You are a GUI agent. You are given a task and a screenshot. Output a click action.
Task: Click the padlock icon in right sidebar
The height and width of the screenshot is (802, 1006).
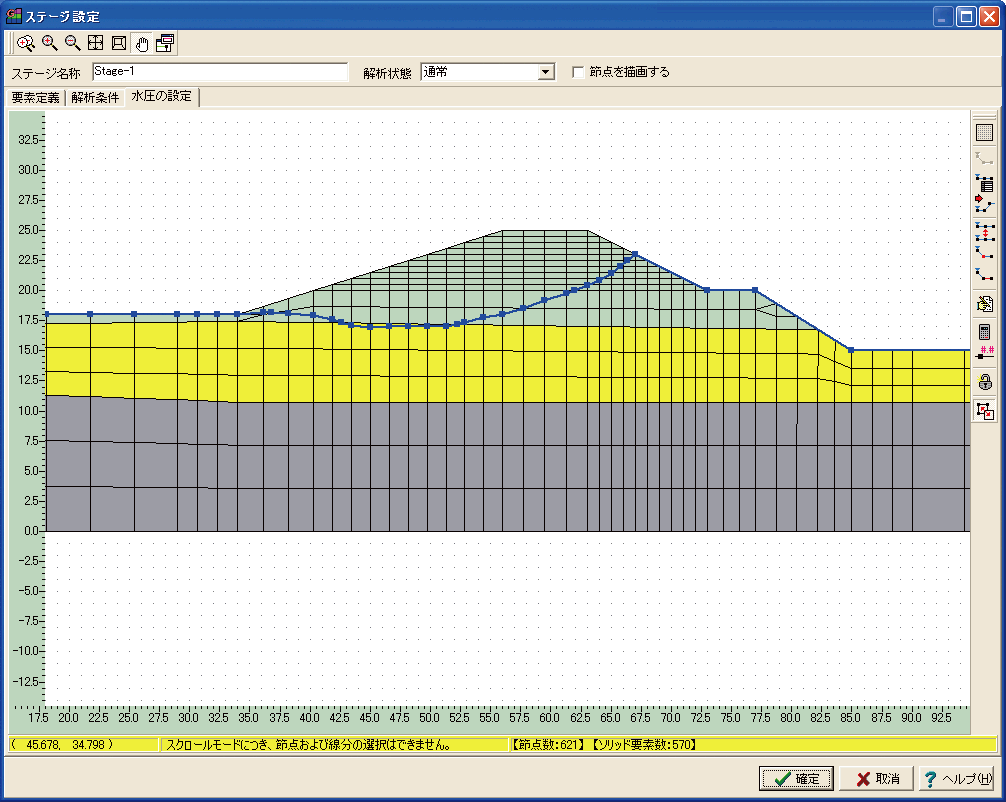(x=984, y=382)
